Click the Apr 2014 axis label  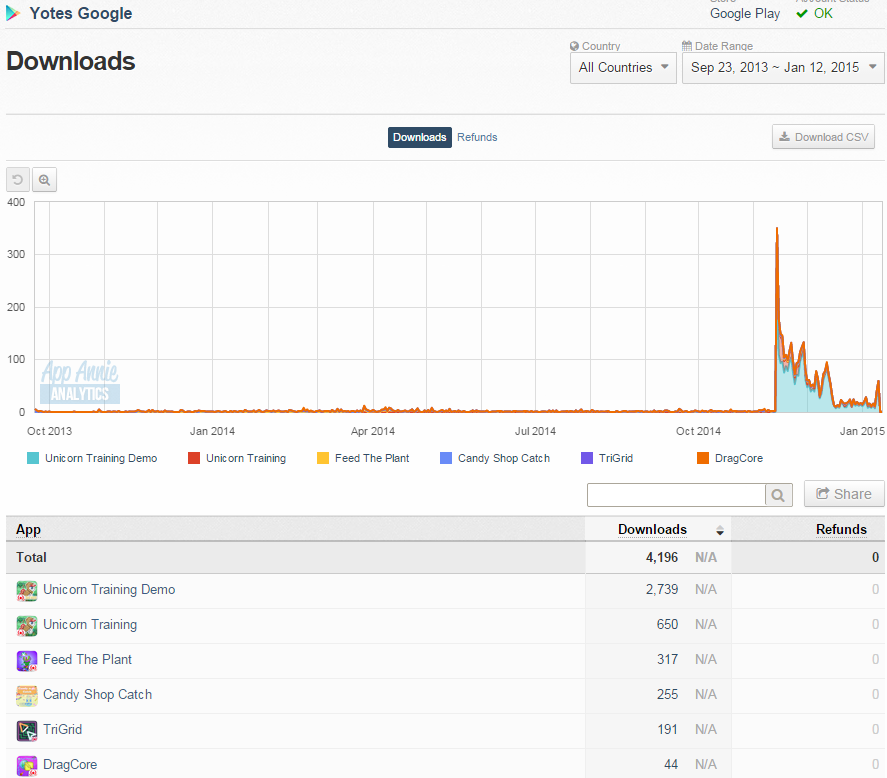tap(373, 432)
